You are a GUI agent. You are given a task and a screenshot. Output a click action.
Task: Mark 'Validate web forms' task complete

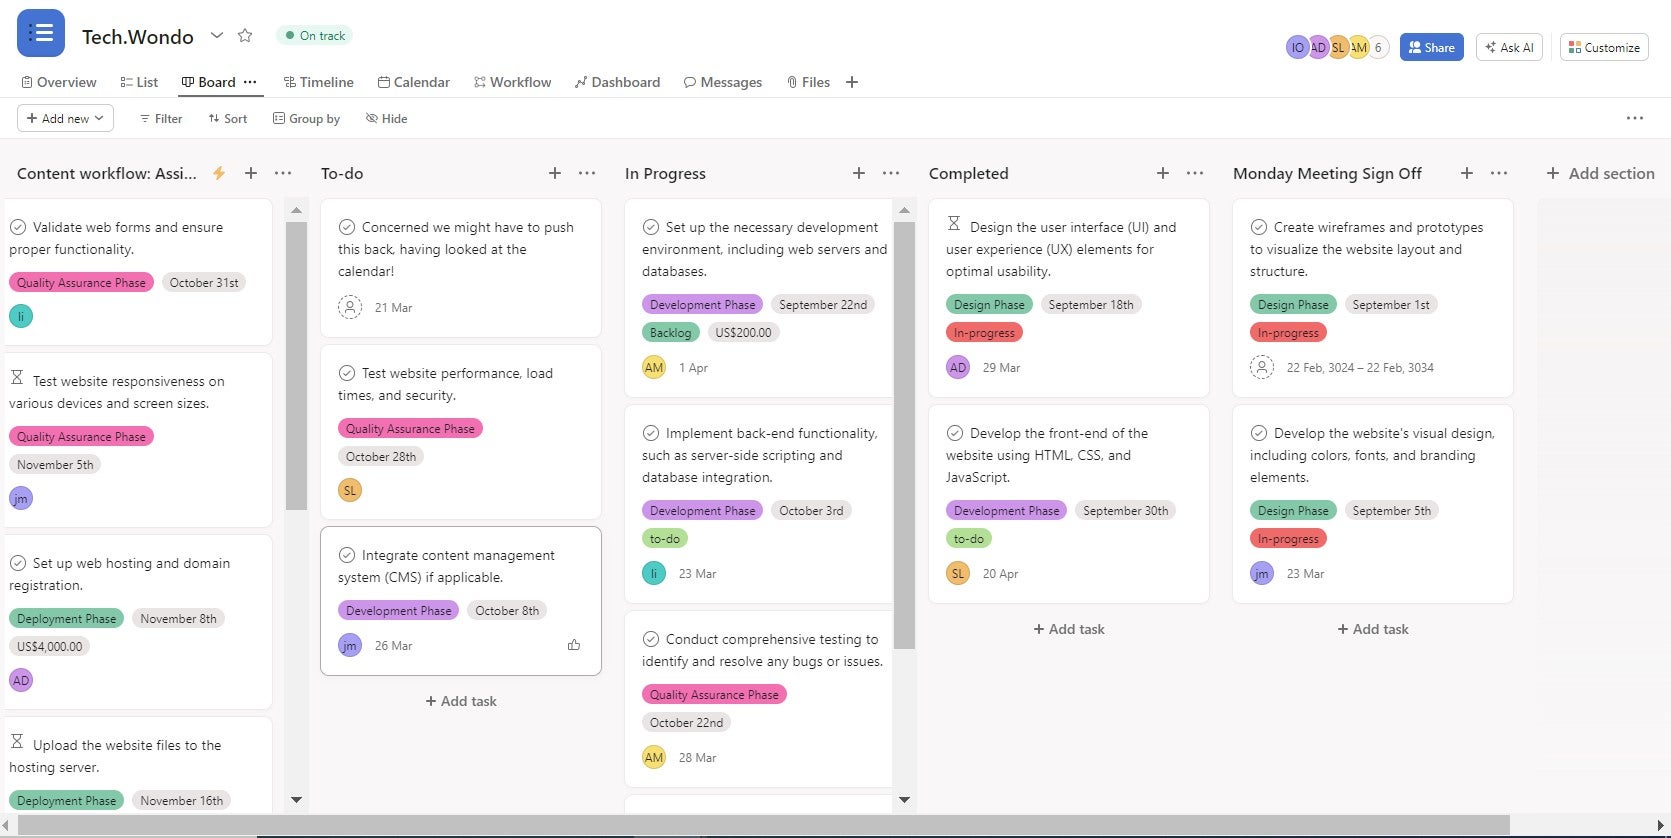[18, 227]
